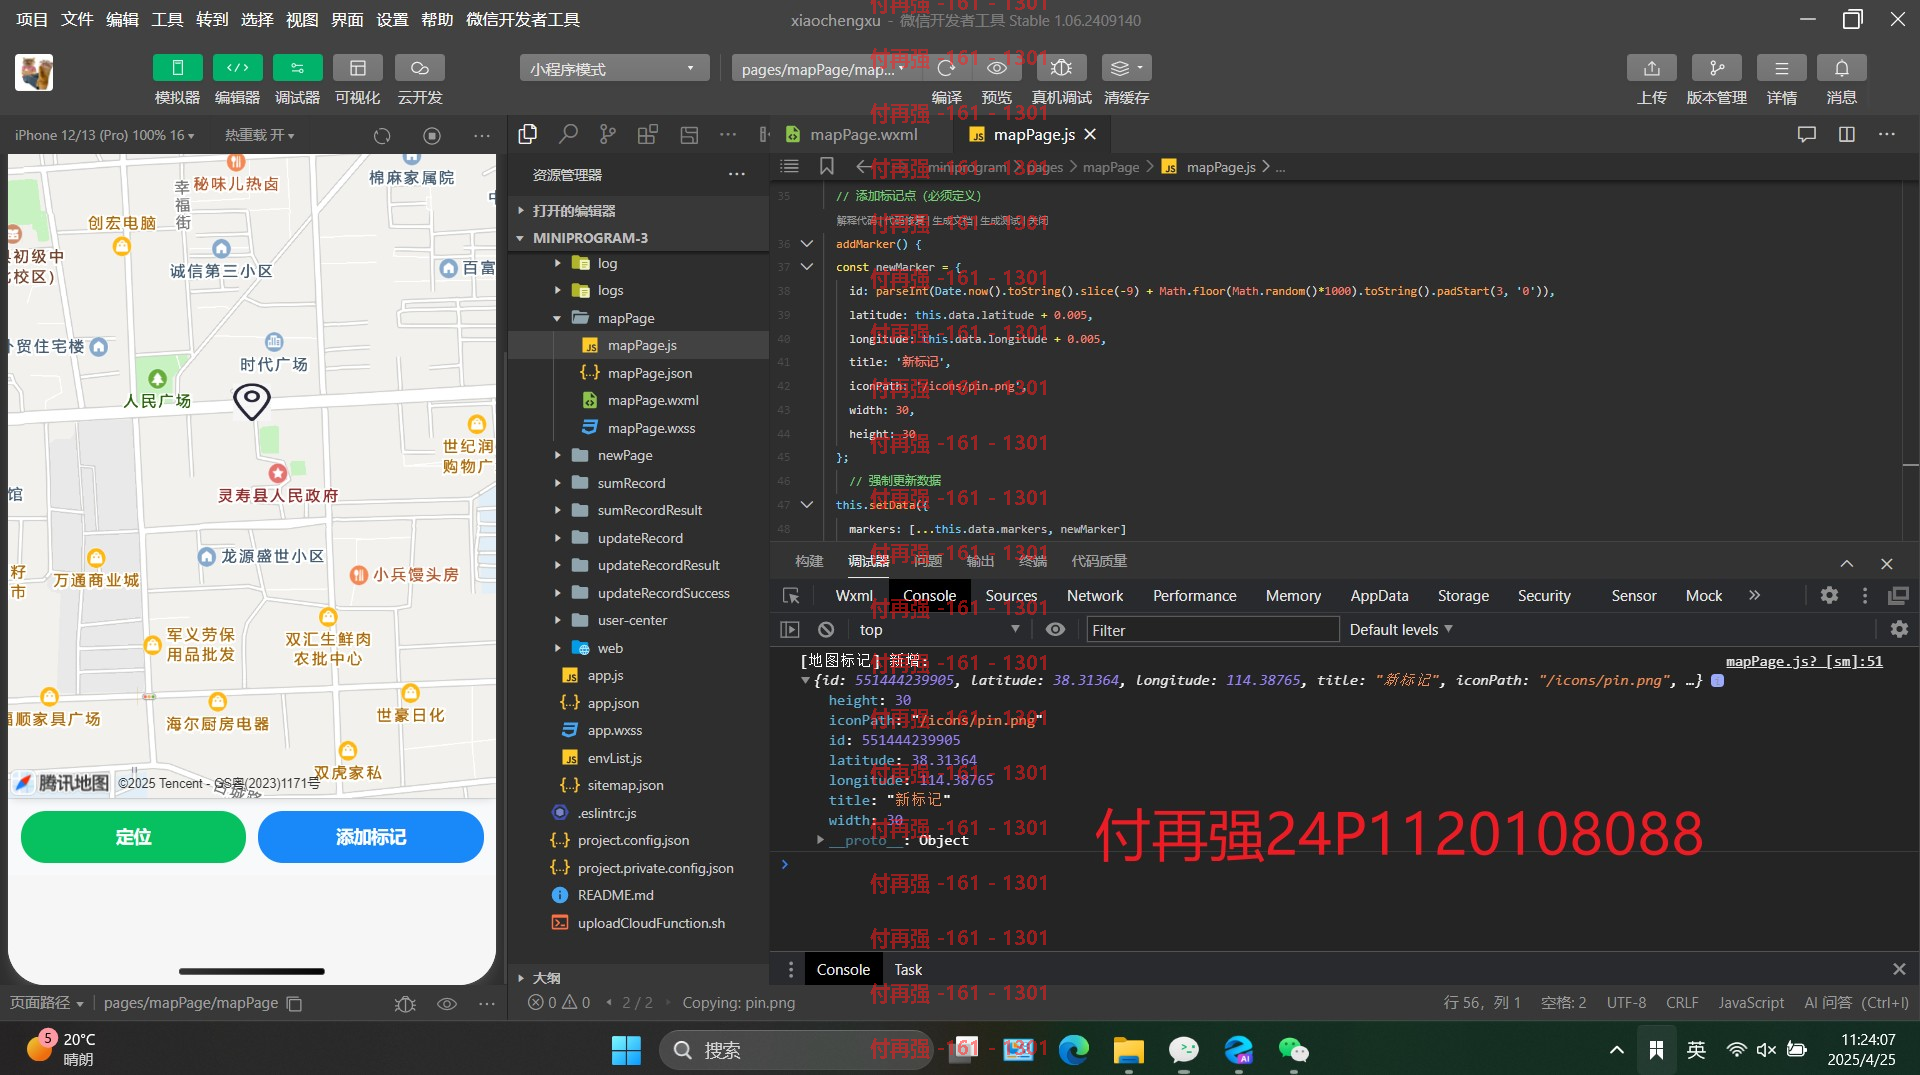The image size is (1920, 1075).
Task: Click the console Filter input field
Action: 1213,630
